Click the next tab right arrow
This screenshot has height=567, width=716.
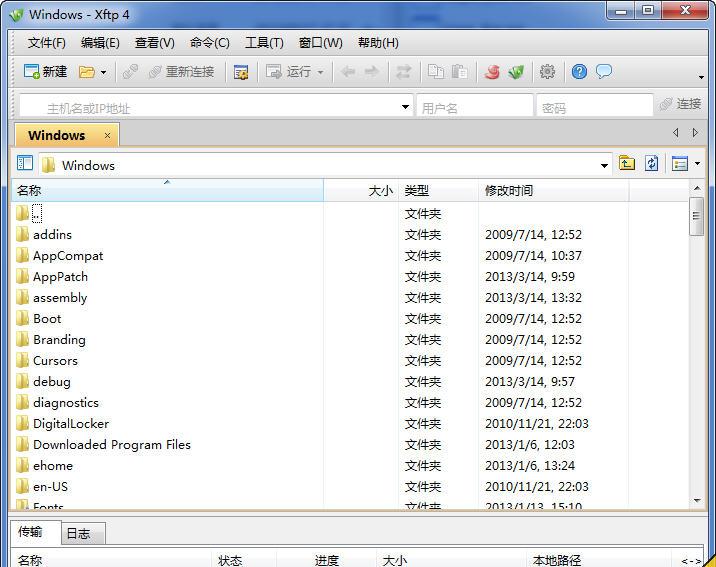coord(695,133)
